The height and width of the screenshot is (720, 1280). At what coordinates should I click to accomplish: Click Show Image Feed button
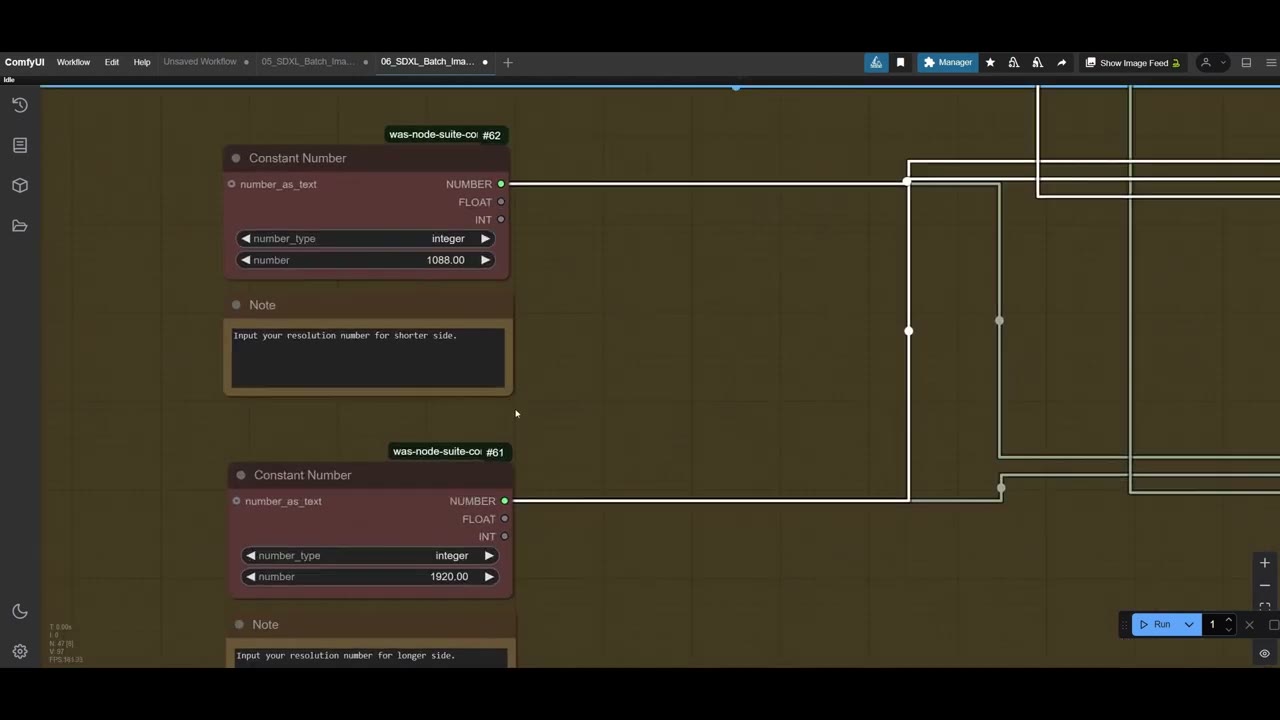(x=1133, y=63)
